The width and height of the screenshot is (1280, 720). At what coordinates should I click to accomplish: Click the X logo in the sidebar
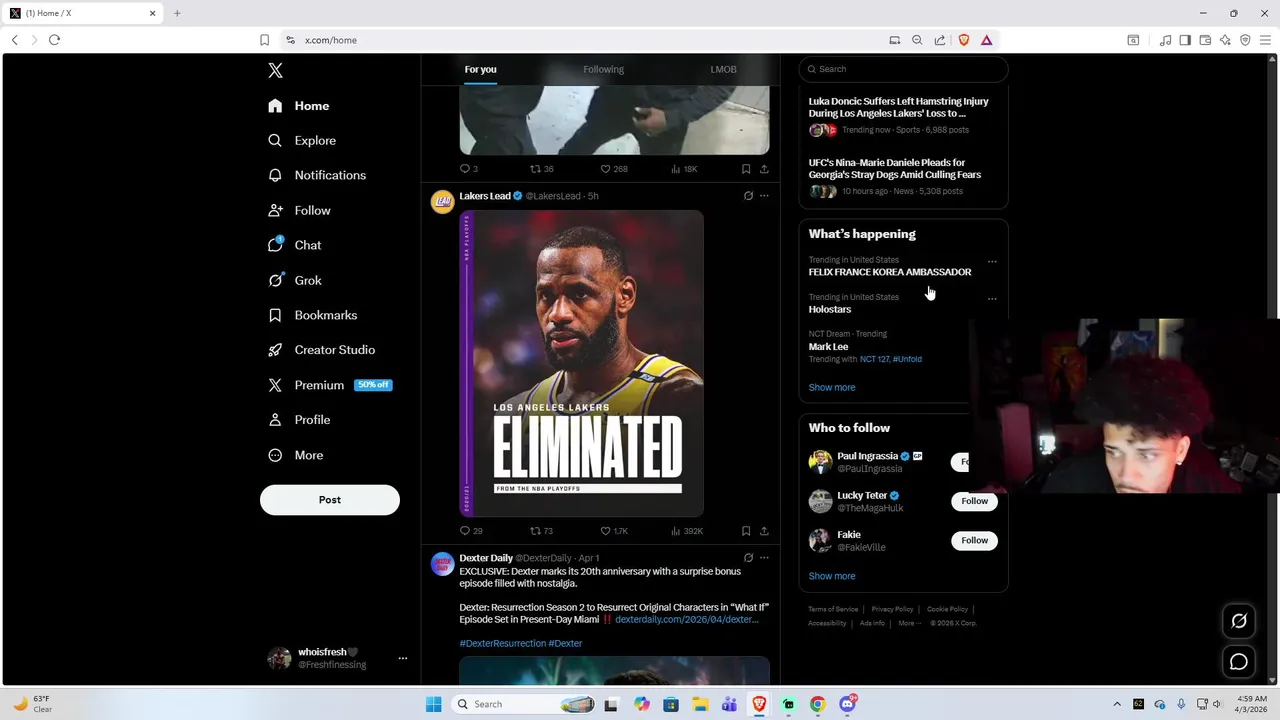[275, 70]
